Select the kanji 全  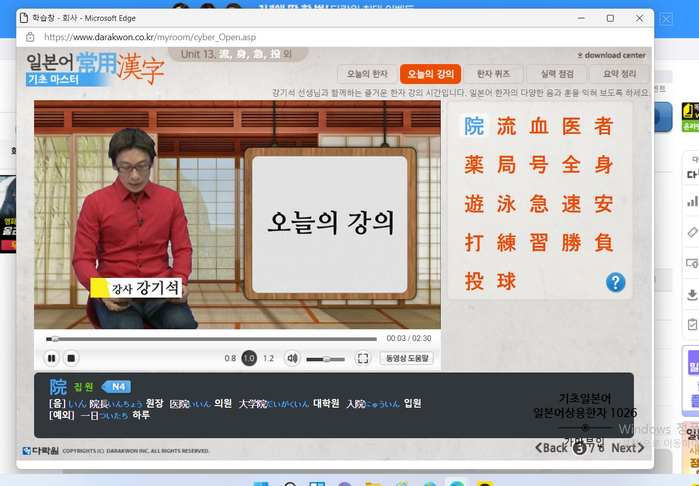[x=571, y=165]
